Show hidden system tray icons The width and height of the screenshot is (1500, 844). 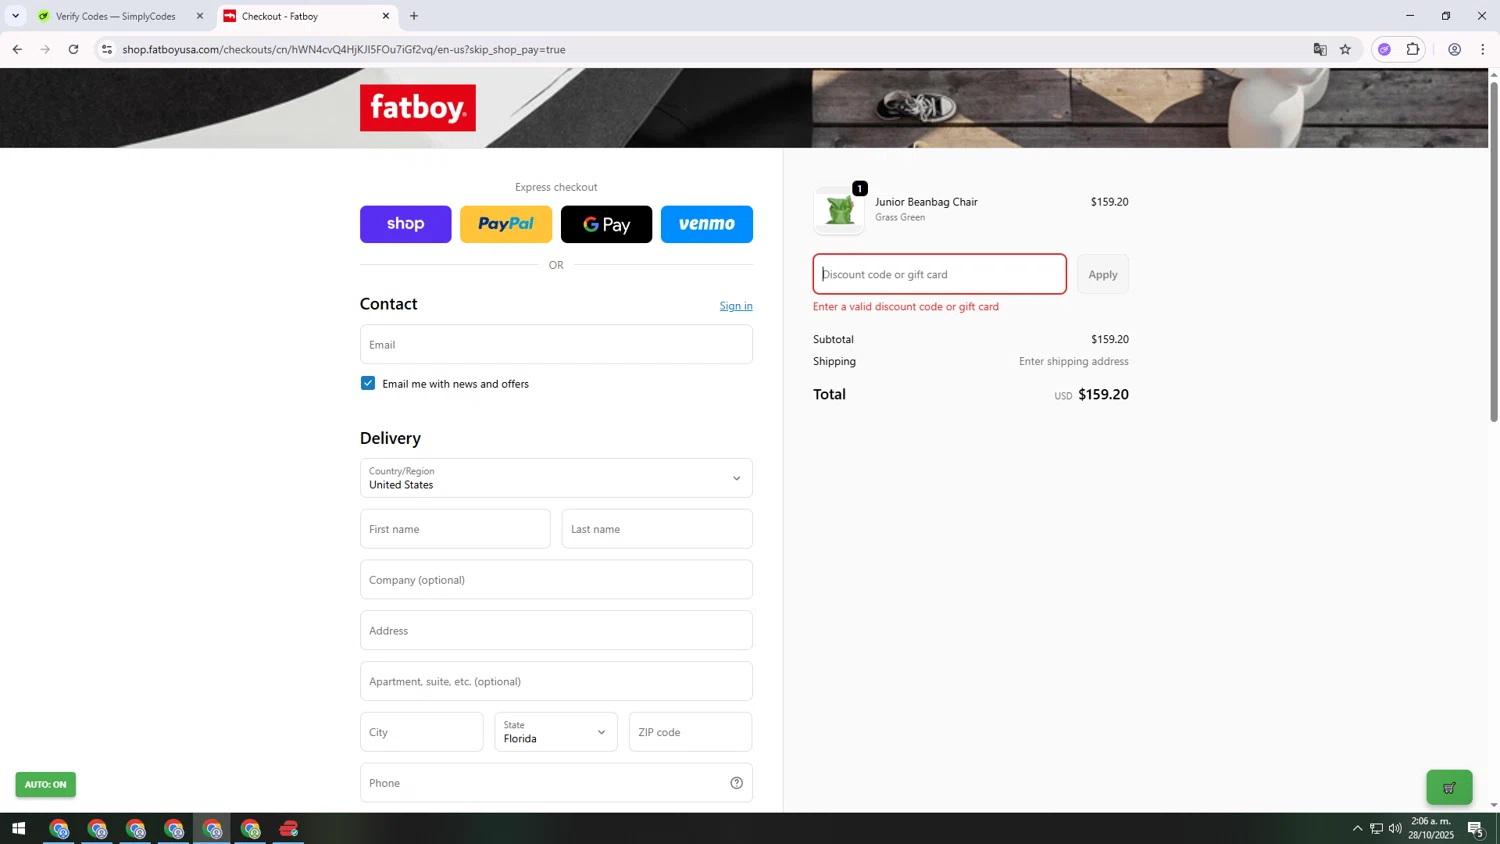(1357, 829)
